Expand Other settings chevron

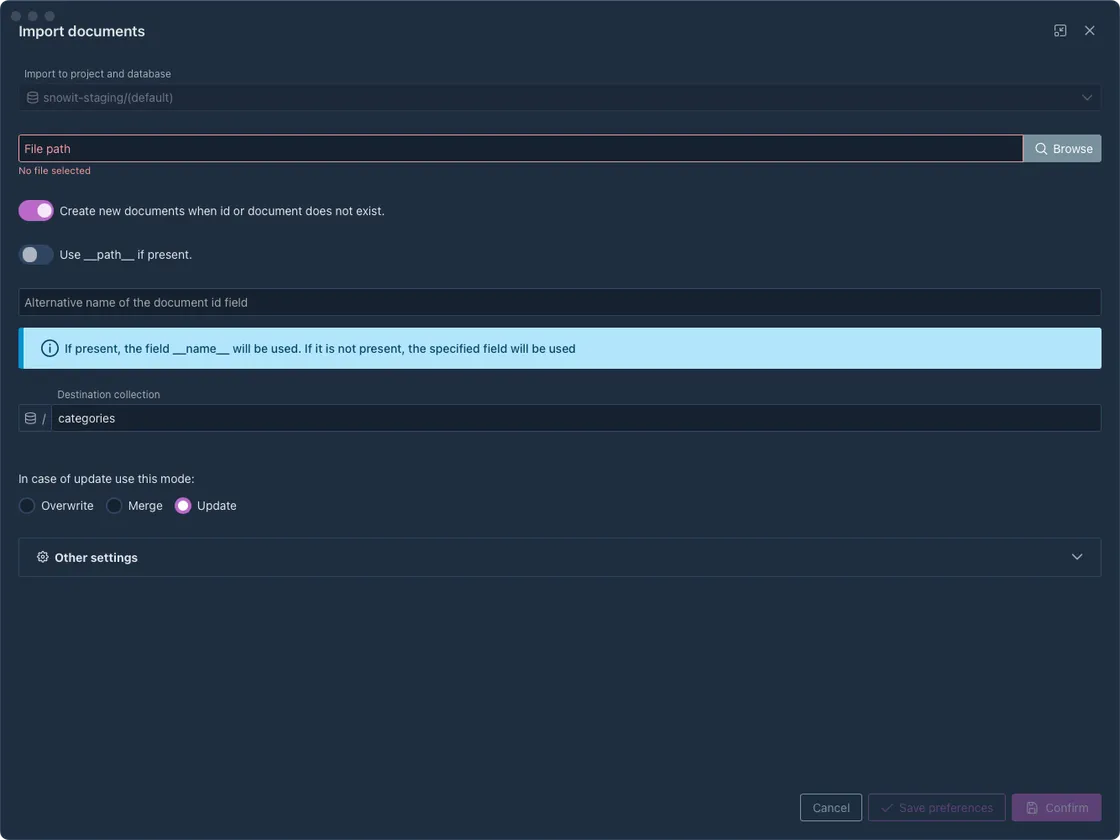click(x=1077, y=557)
